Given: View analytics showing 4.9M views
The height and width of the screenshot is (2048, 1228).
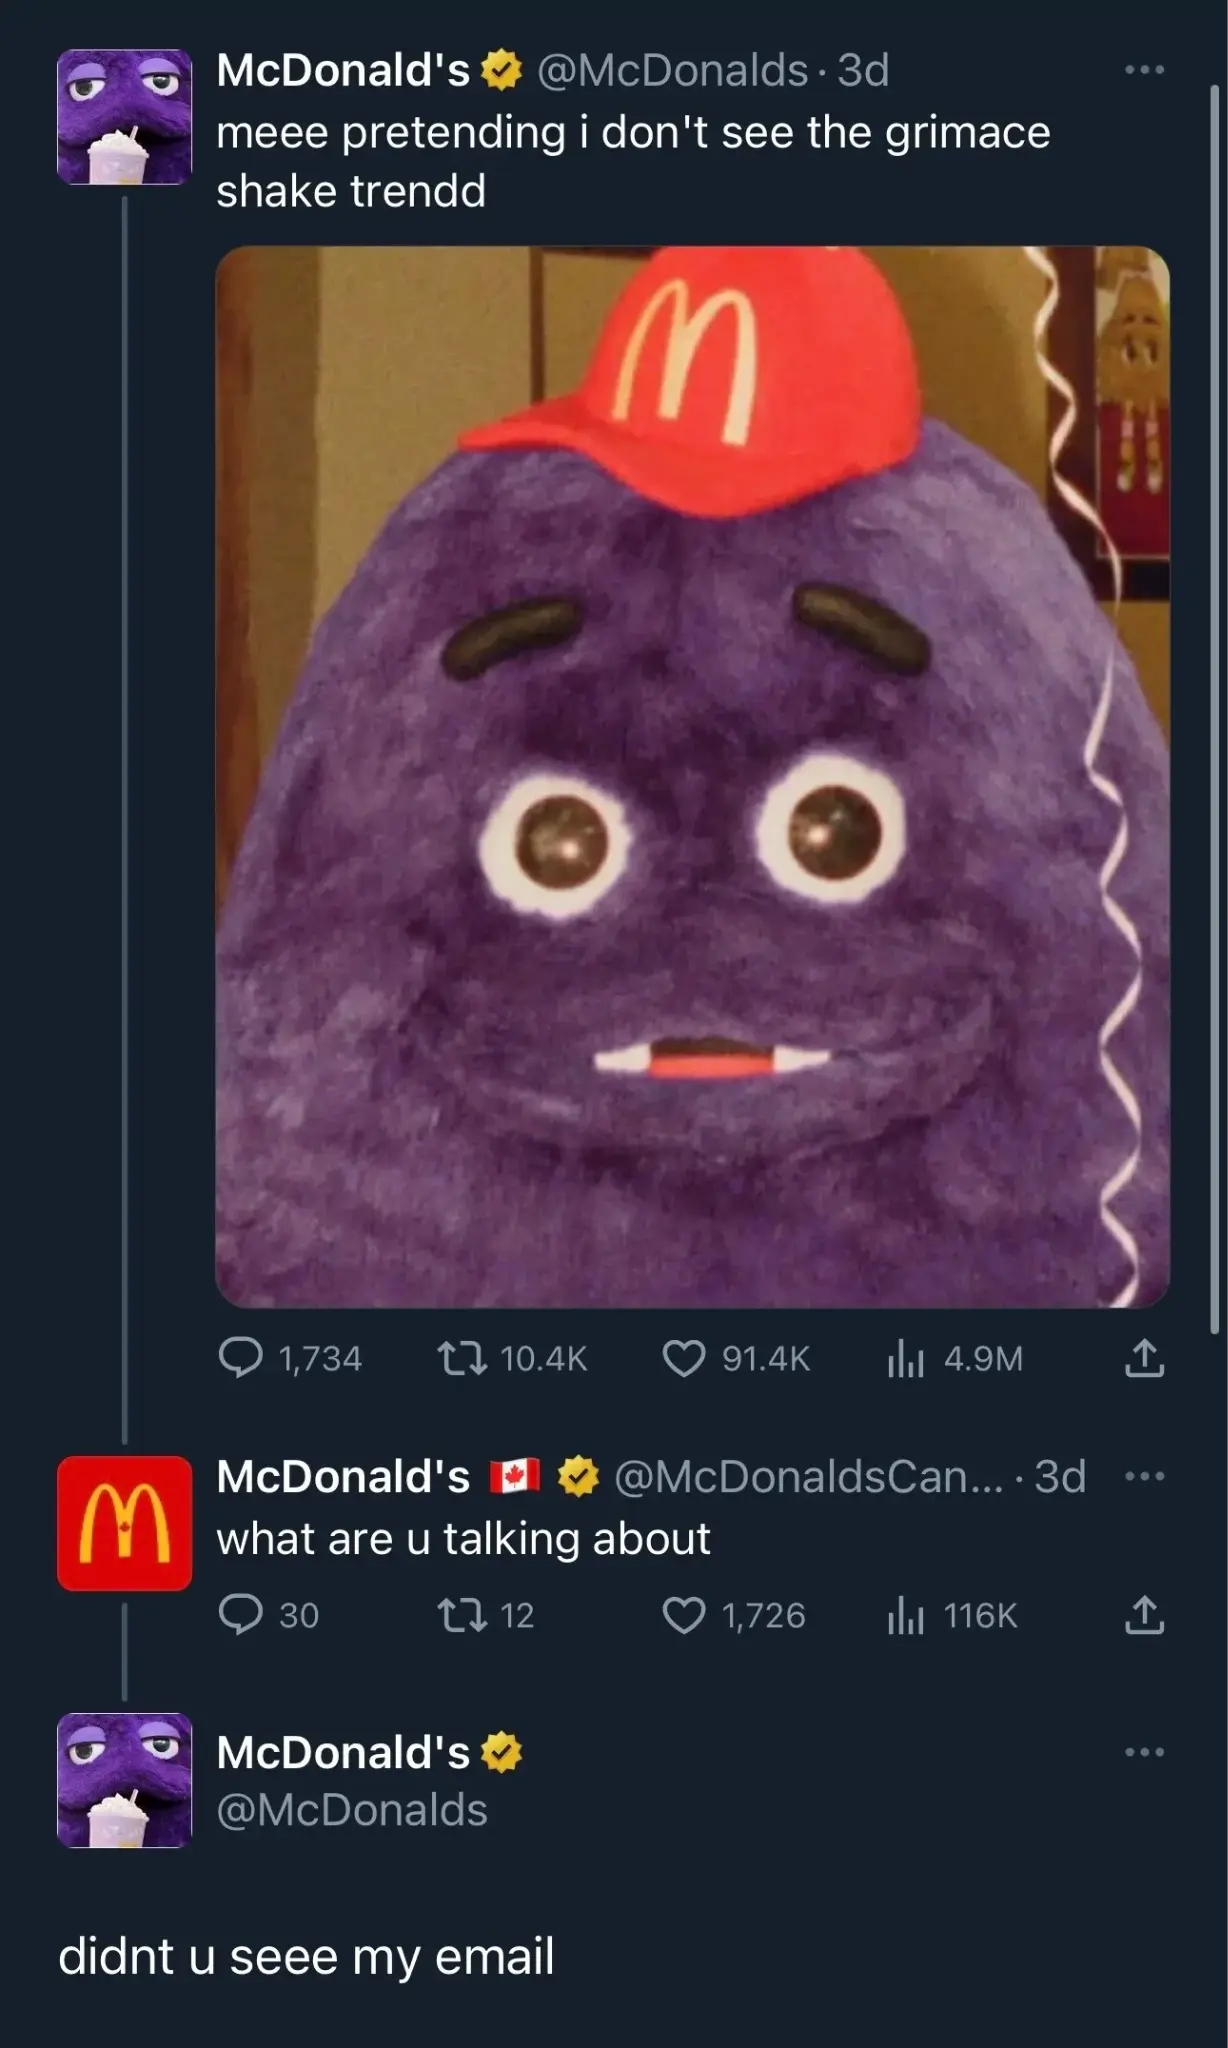Looking at the screenshot, I should 907,1358.
